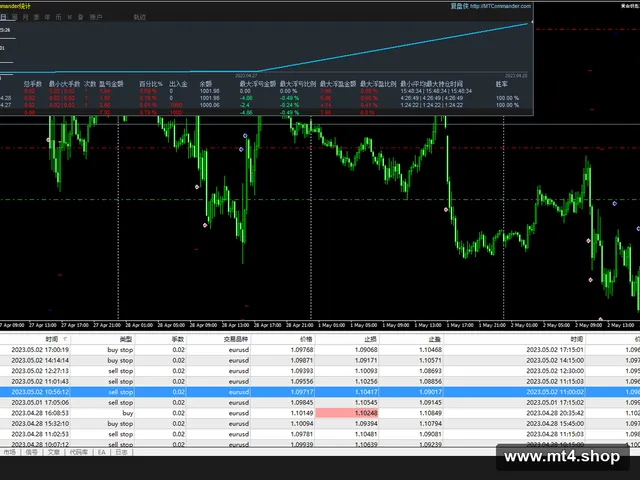640x480 pixels.
Task: Open the EA tab in bottom bar
Action: click(x=102, y=452)
